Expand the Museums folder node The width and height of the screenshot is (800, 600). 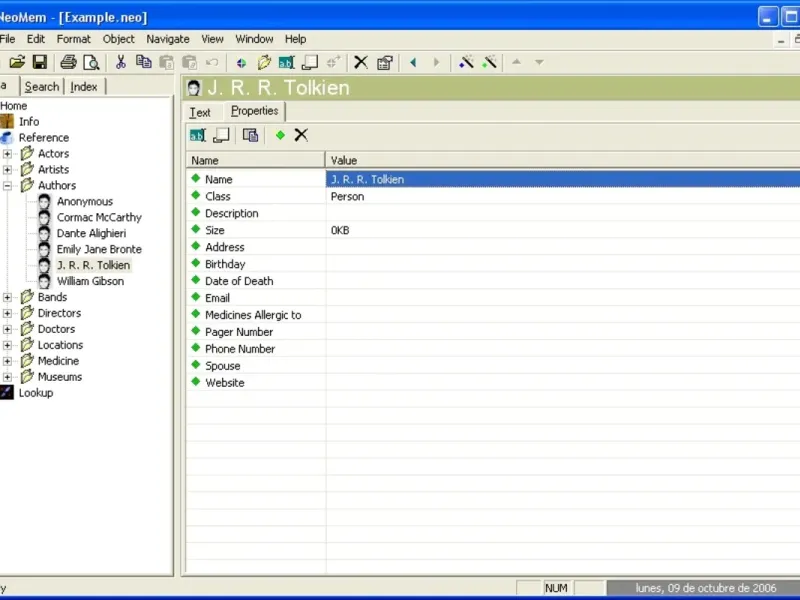click(8, 378)
